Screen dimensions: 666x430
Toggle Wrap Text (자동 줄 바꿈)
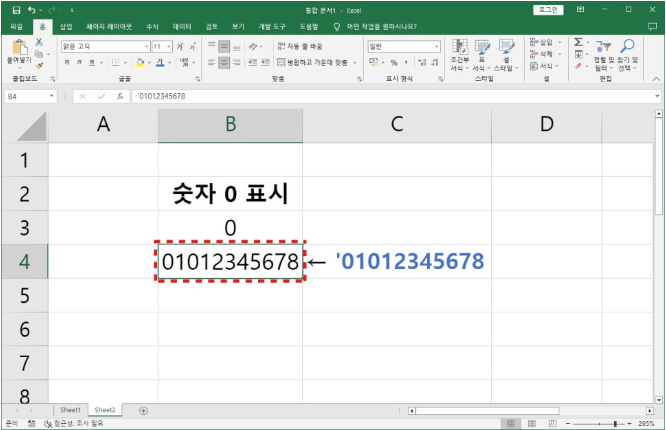point(300,46)
